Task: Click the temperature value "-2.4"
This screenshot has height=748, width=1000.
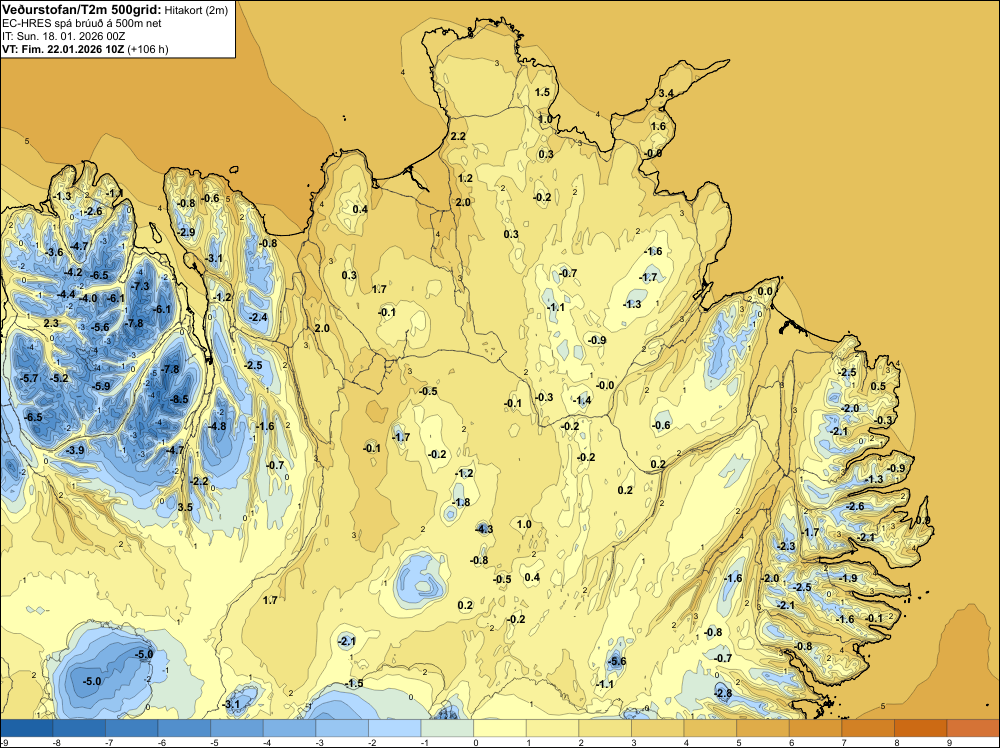Action: click(x=258, y=317)
